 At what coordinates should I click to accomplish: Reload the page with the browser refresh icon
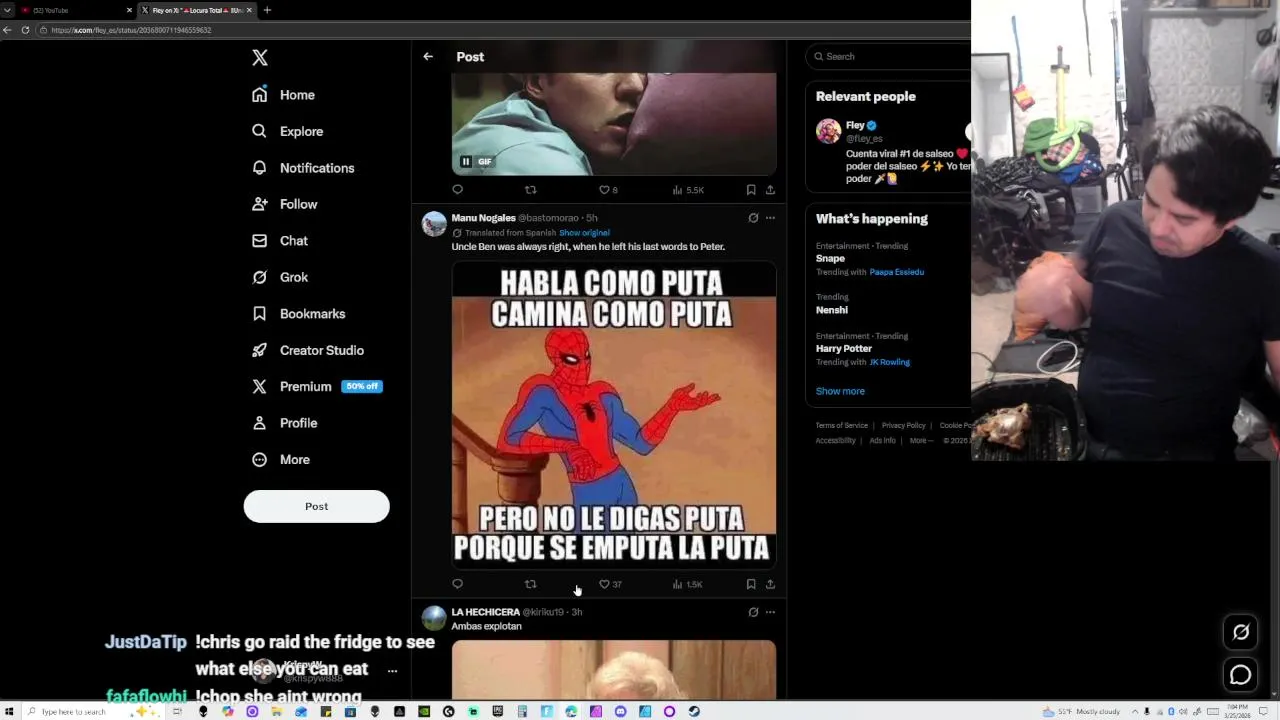[x=25, y=30]
